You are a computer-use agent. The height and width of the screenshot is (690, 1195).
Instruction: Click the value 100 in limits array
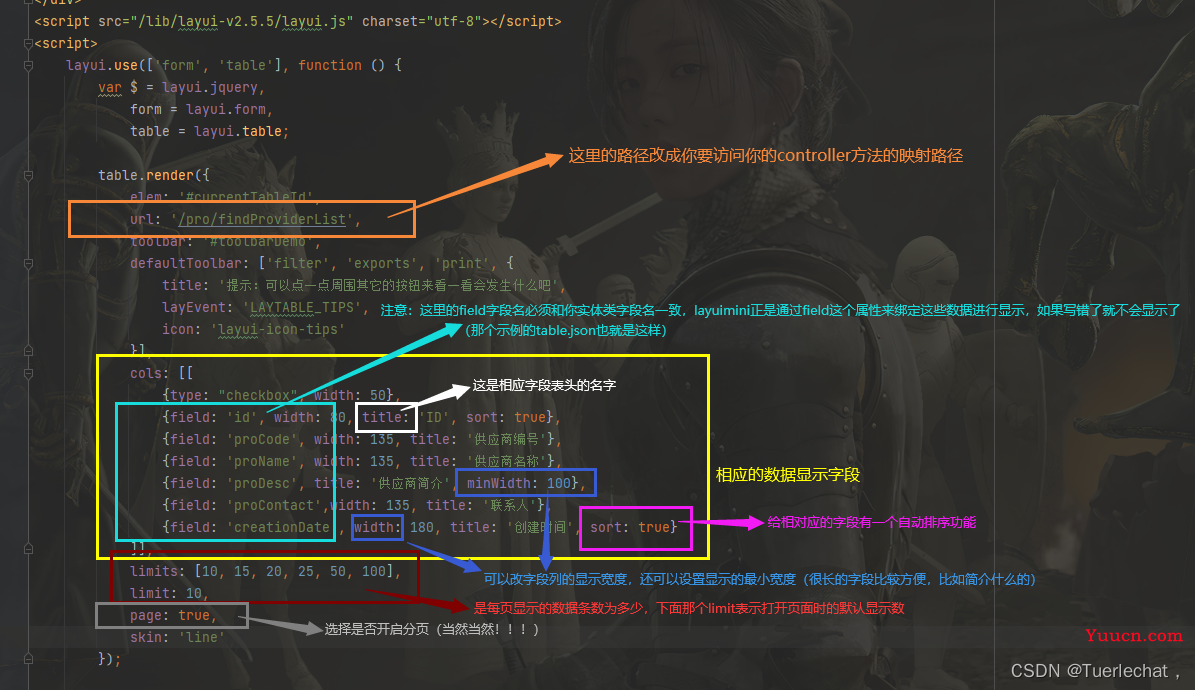click(x=373, y=572)
